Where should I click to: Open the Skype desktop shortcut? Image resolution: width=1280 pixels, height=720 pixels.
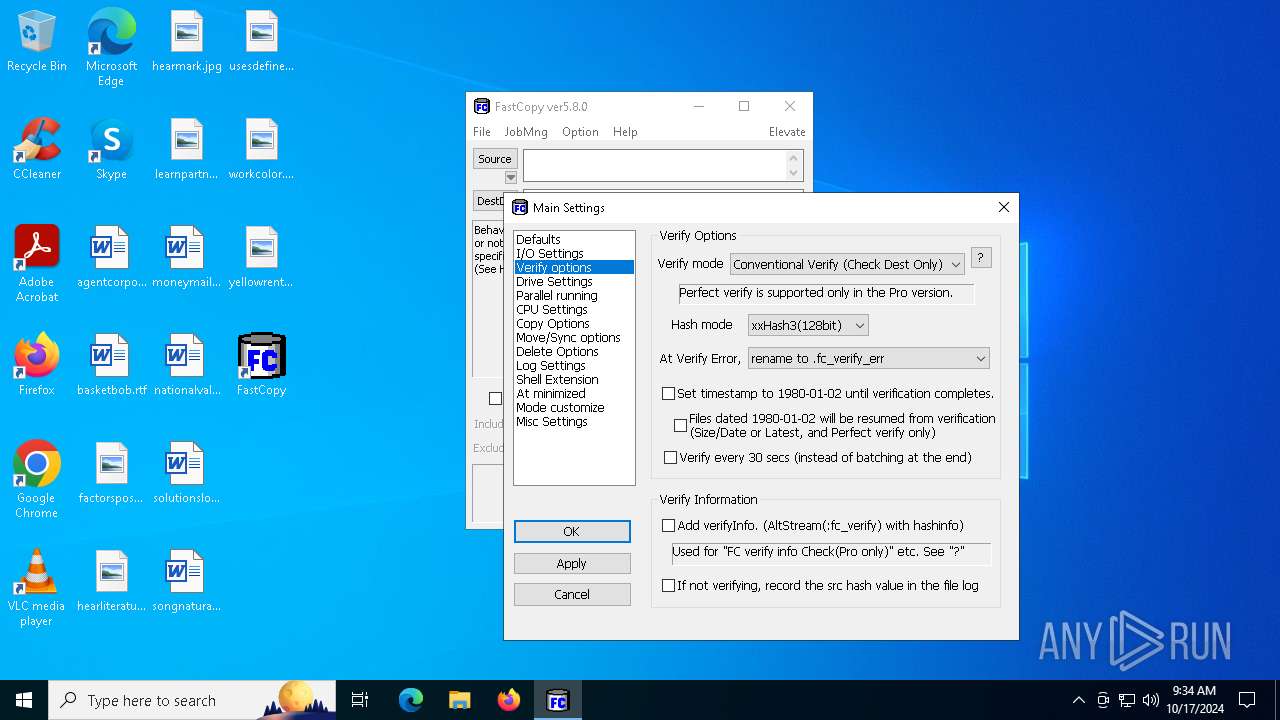point(111,150)
